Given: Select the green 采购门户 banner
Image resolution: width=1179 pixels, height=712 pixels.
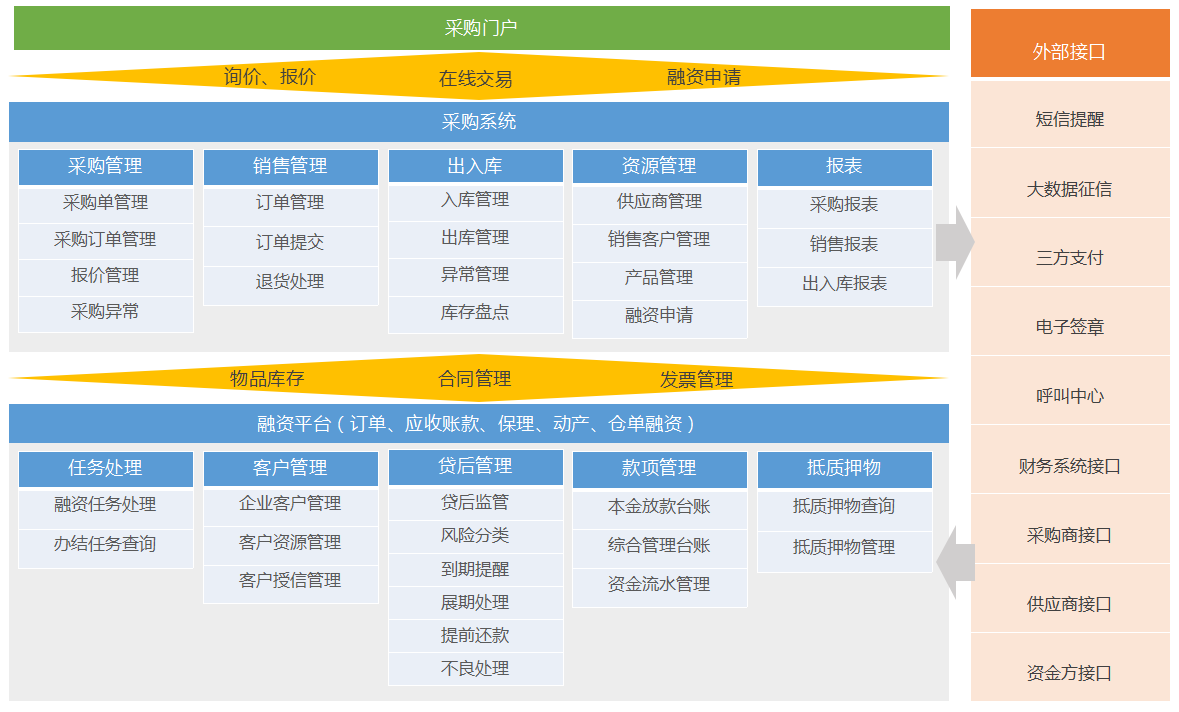Looking at the screenshot, I should [481, 28].
